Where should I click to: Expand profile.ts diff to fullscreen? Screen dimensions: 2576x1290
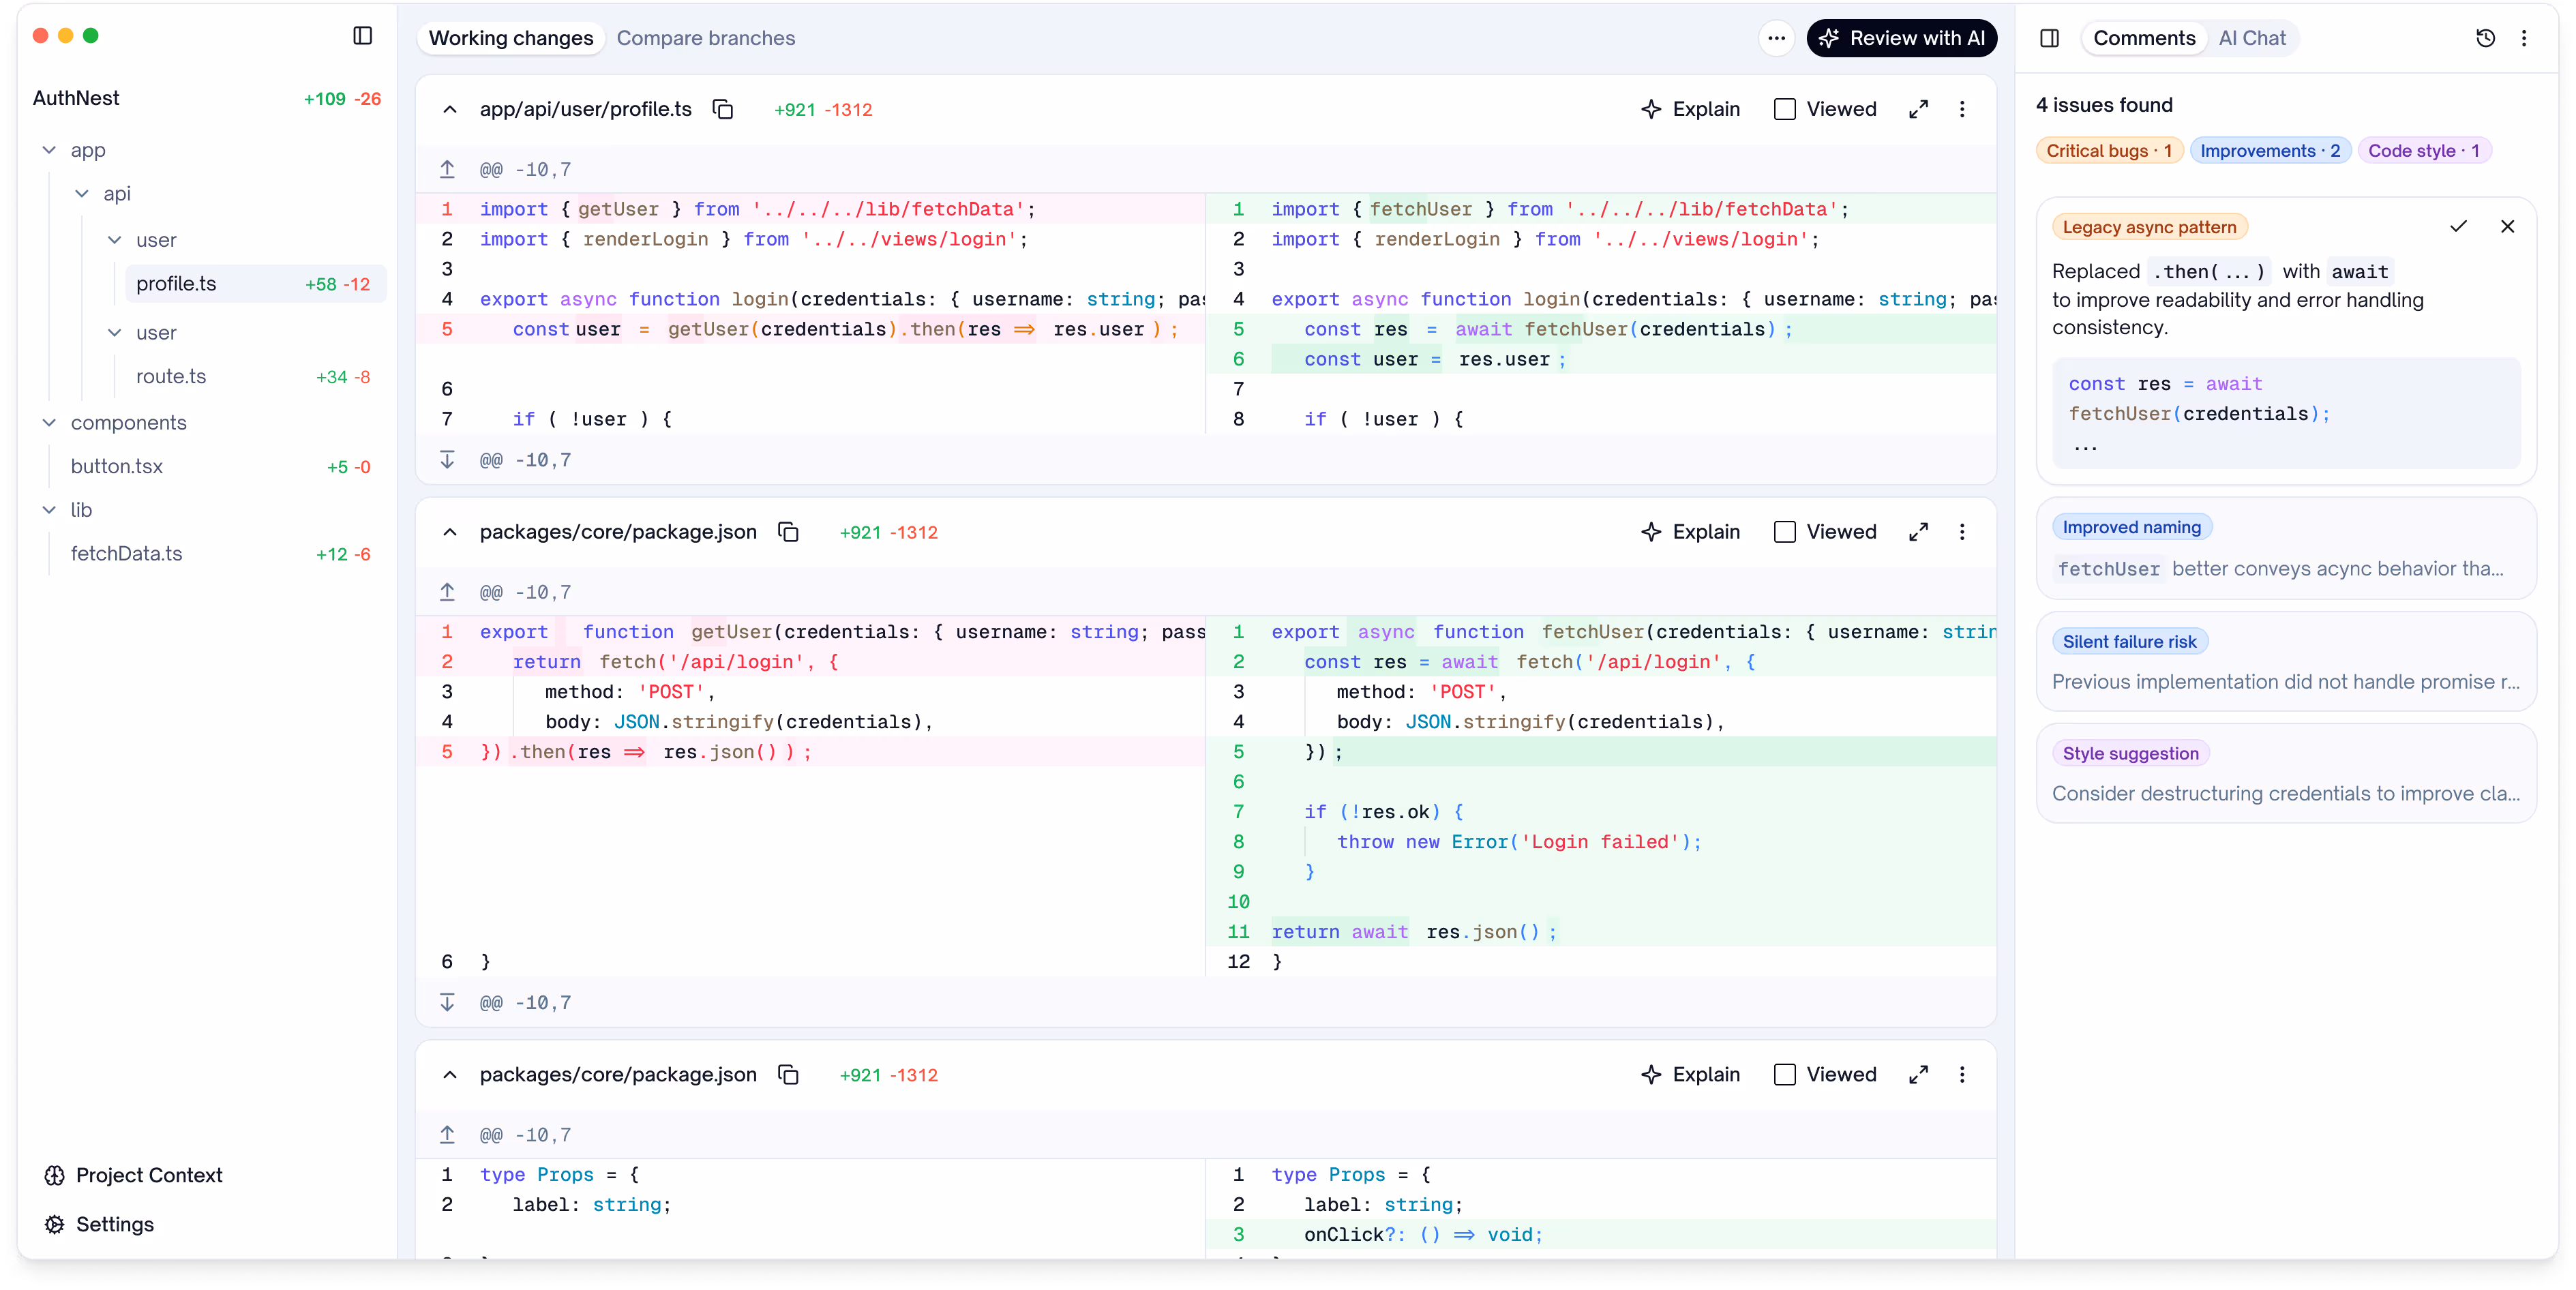click(1918, 109)
